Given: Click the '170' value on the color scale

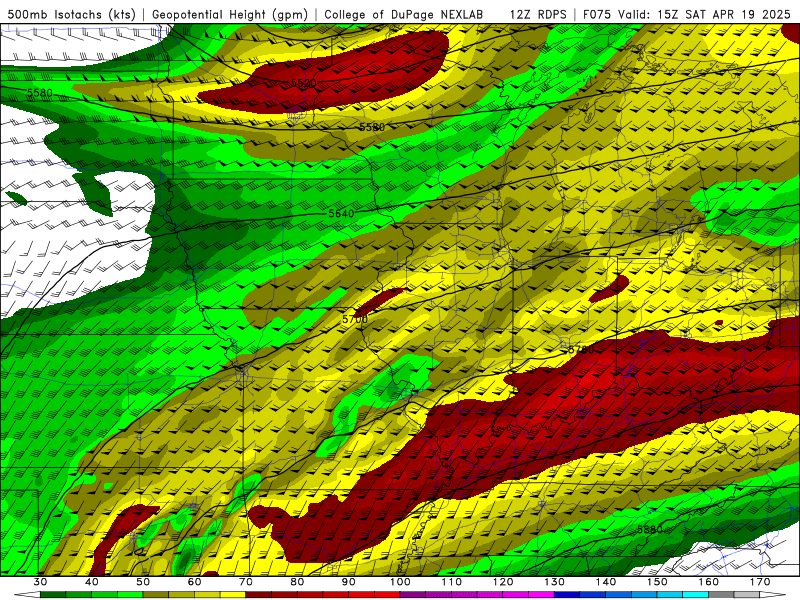Looking at the screenshot, I should point(760,582).
